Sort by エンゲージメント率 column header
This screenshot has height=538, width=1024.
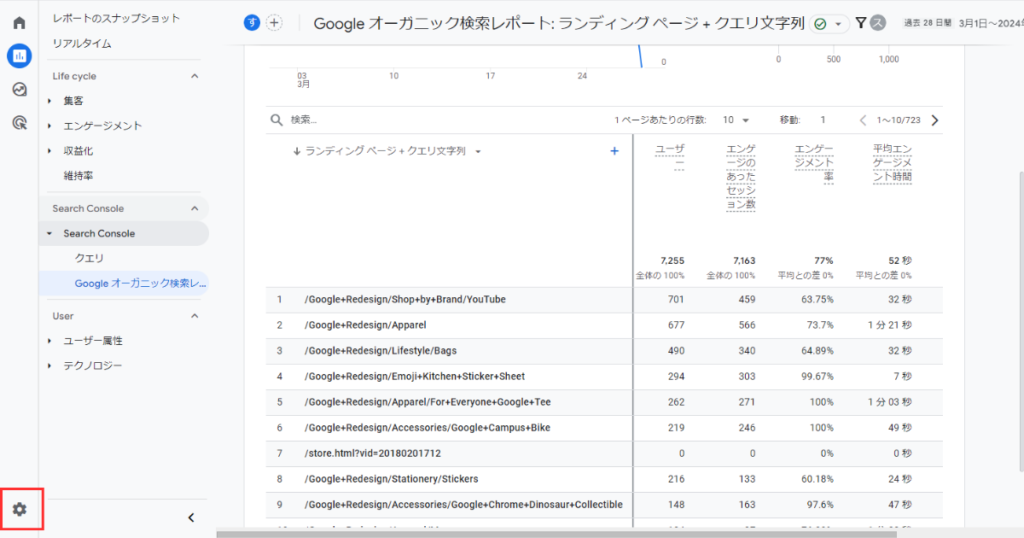click(814, 163)
